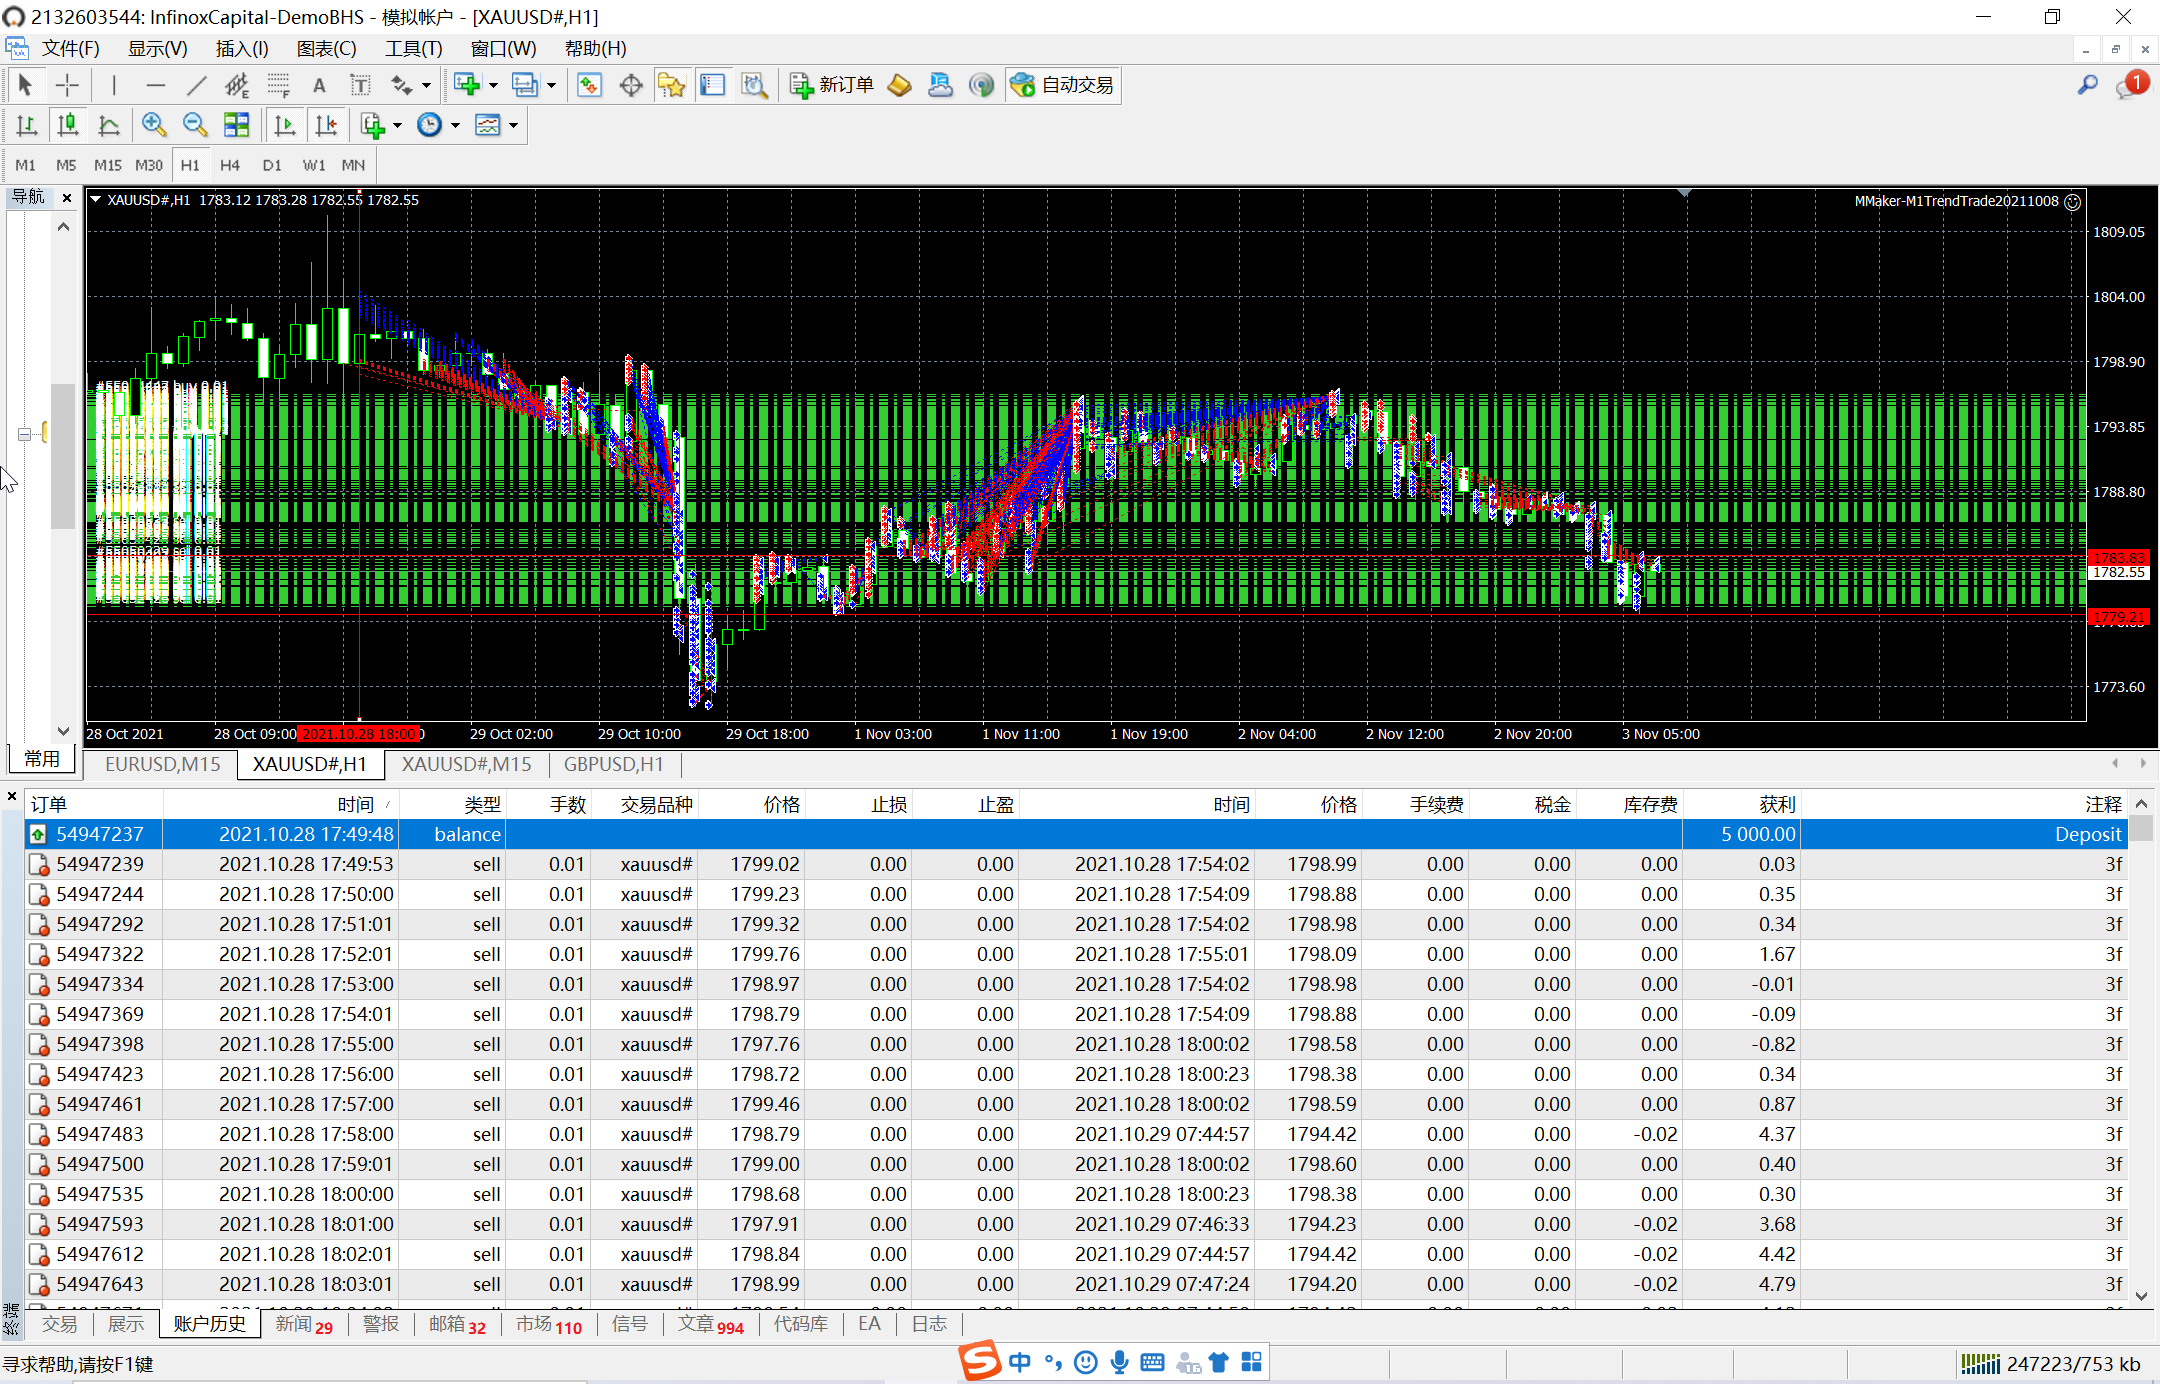Close the Navigator 导航 panel

pyautogui.click(x=67, y=198)
